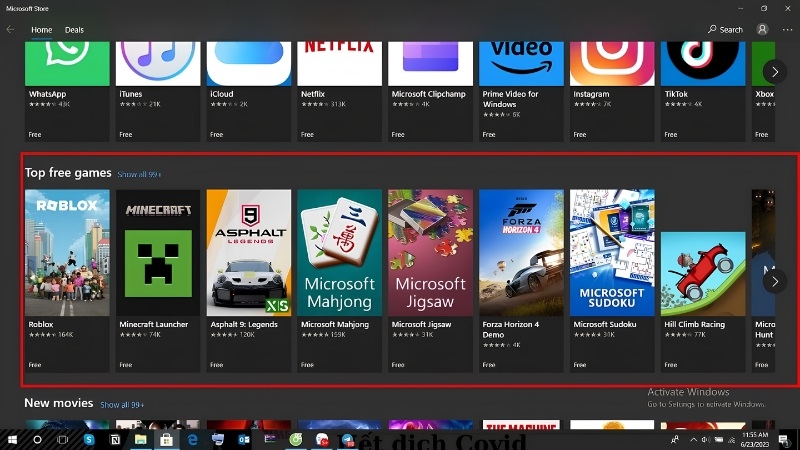This screenshot has width=800, height=450.
Task: Open the three-dot more options menu
Action: 787,30
